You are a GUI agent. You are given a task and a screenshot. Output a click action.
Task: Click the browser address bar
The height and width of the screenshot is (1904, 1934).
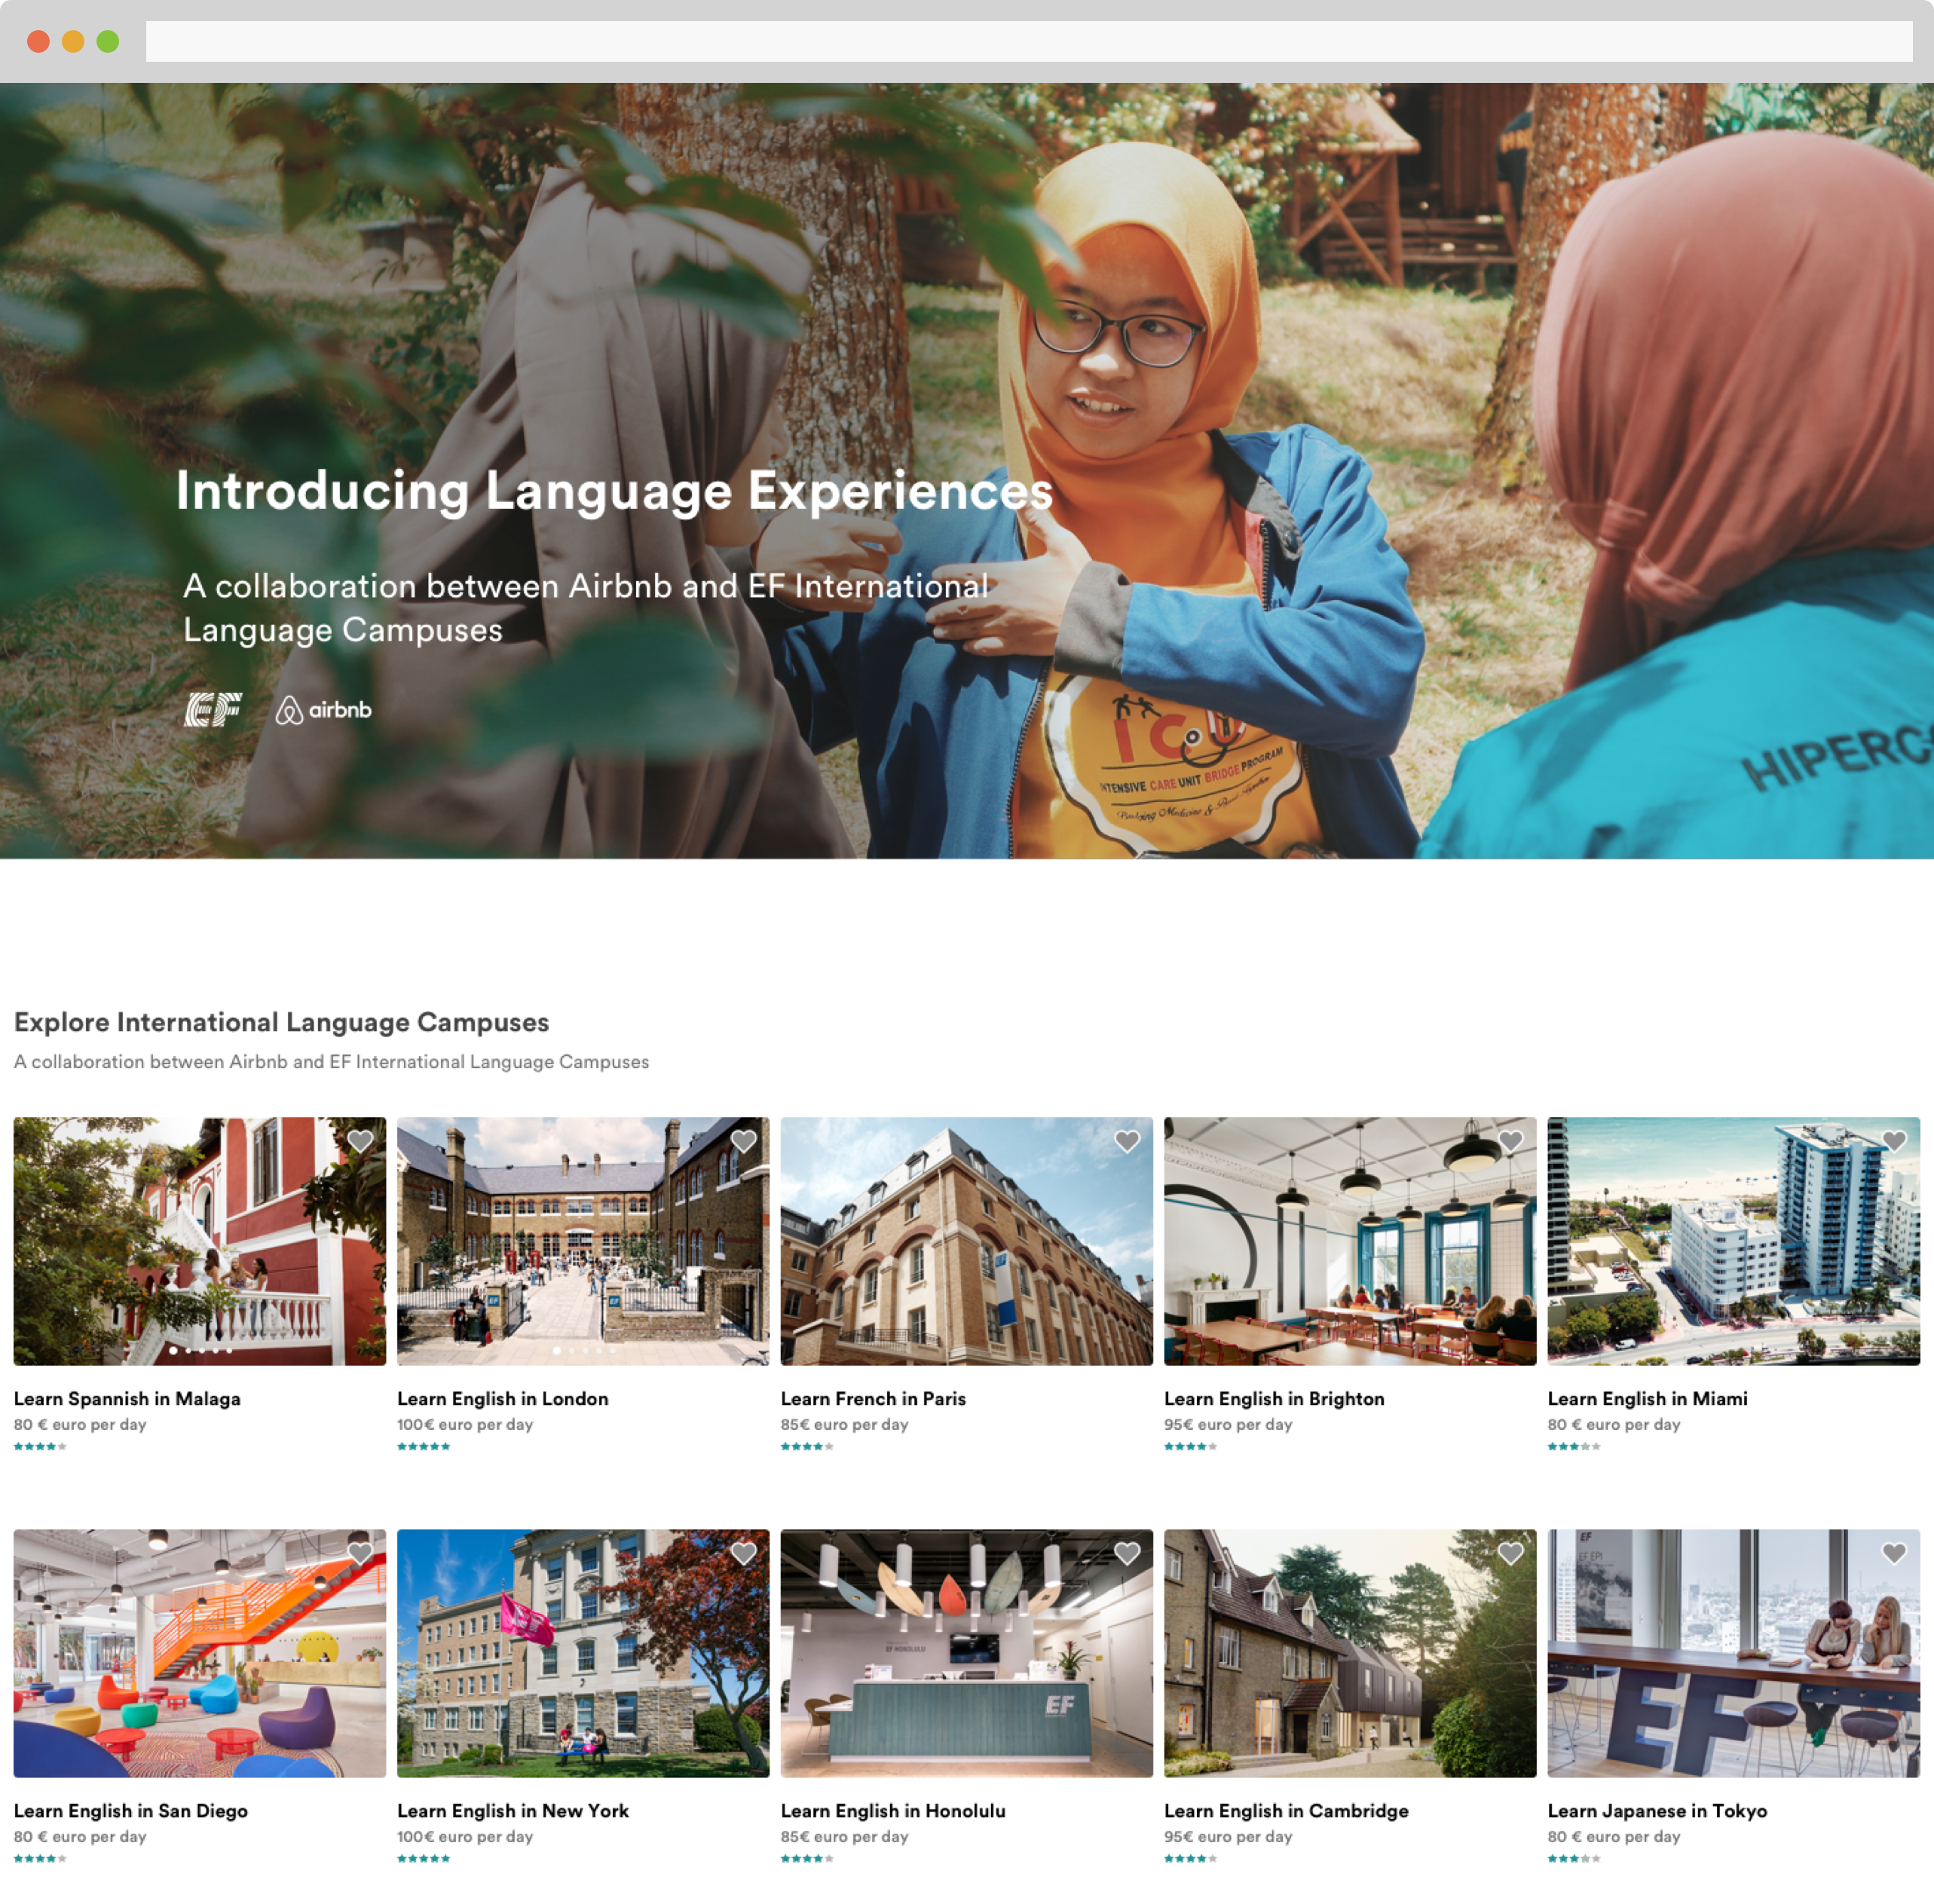click(x=1029, y=41)
